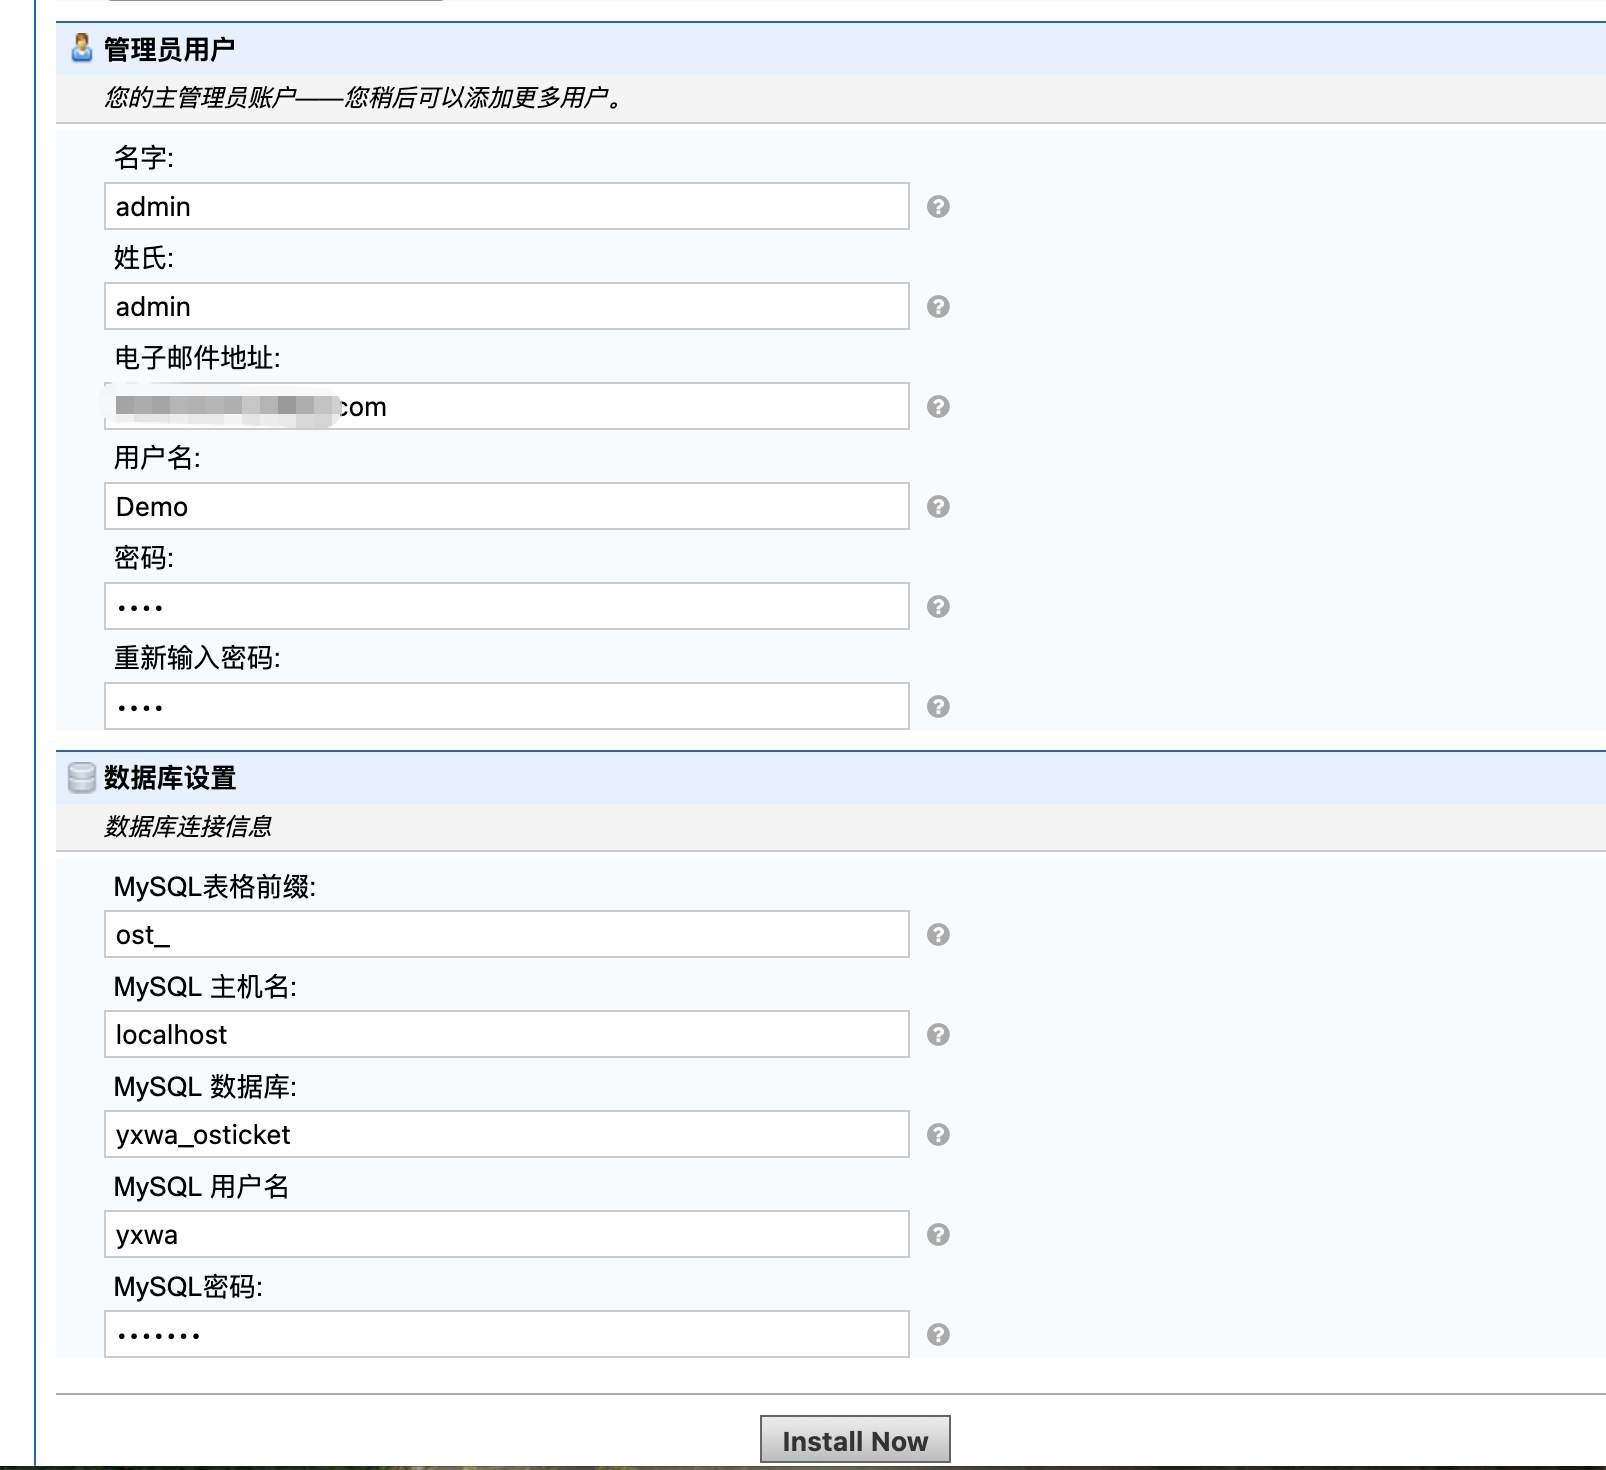This screenshot has width=1606, height=1470.
Task: Click help icon beside 用户名 Demo field
Action: [x=938, y=507]
